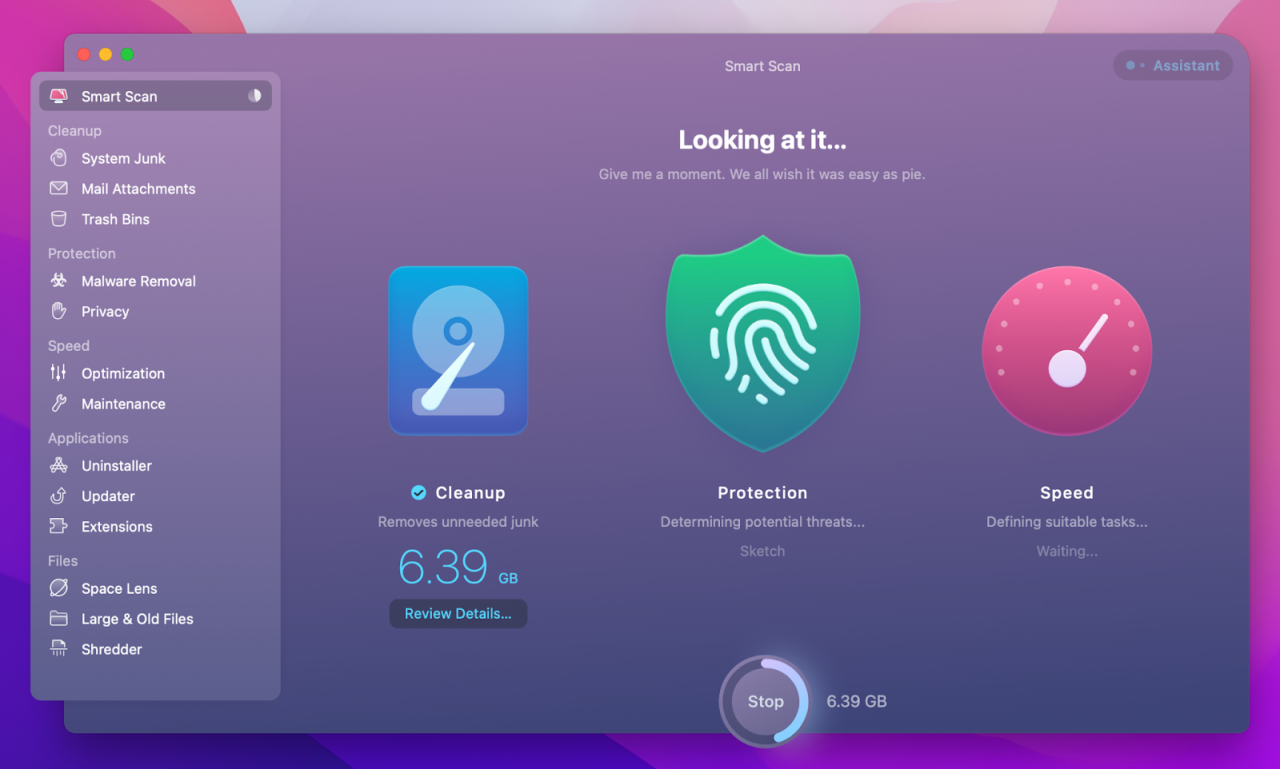This screenshot has width=1280, height=769.
Task: Click the "Applications" sidebar section header
Action: coord(88,438)
